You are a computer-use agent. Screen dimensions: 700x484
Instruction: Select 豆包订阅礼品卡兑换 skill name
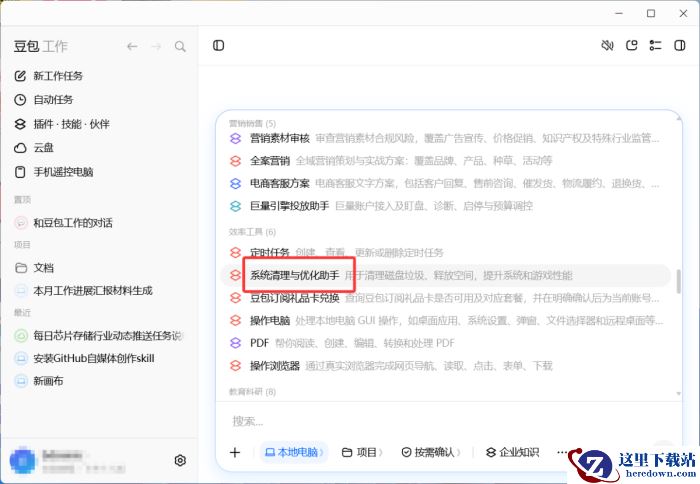click(x=295, y=298)
